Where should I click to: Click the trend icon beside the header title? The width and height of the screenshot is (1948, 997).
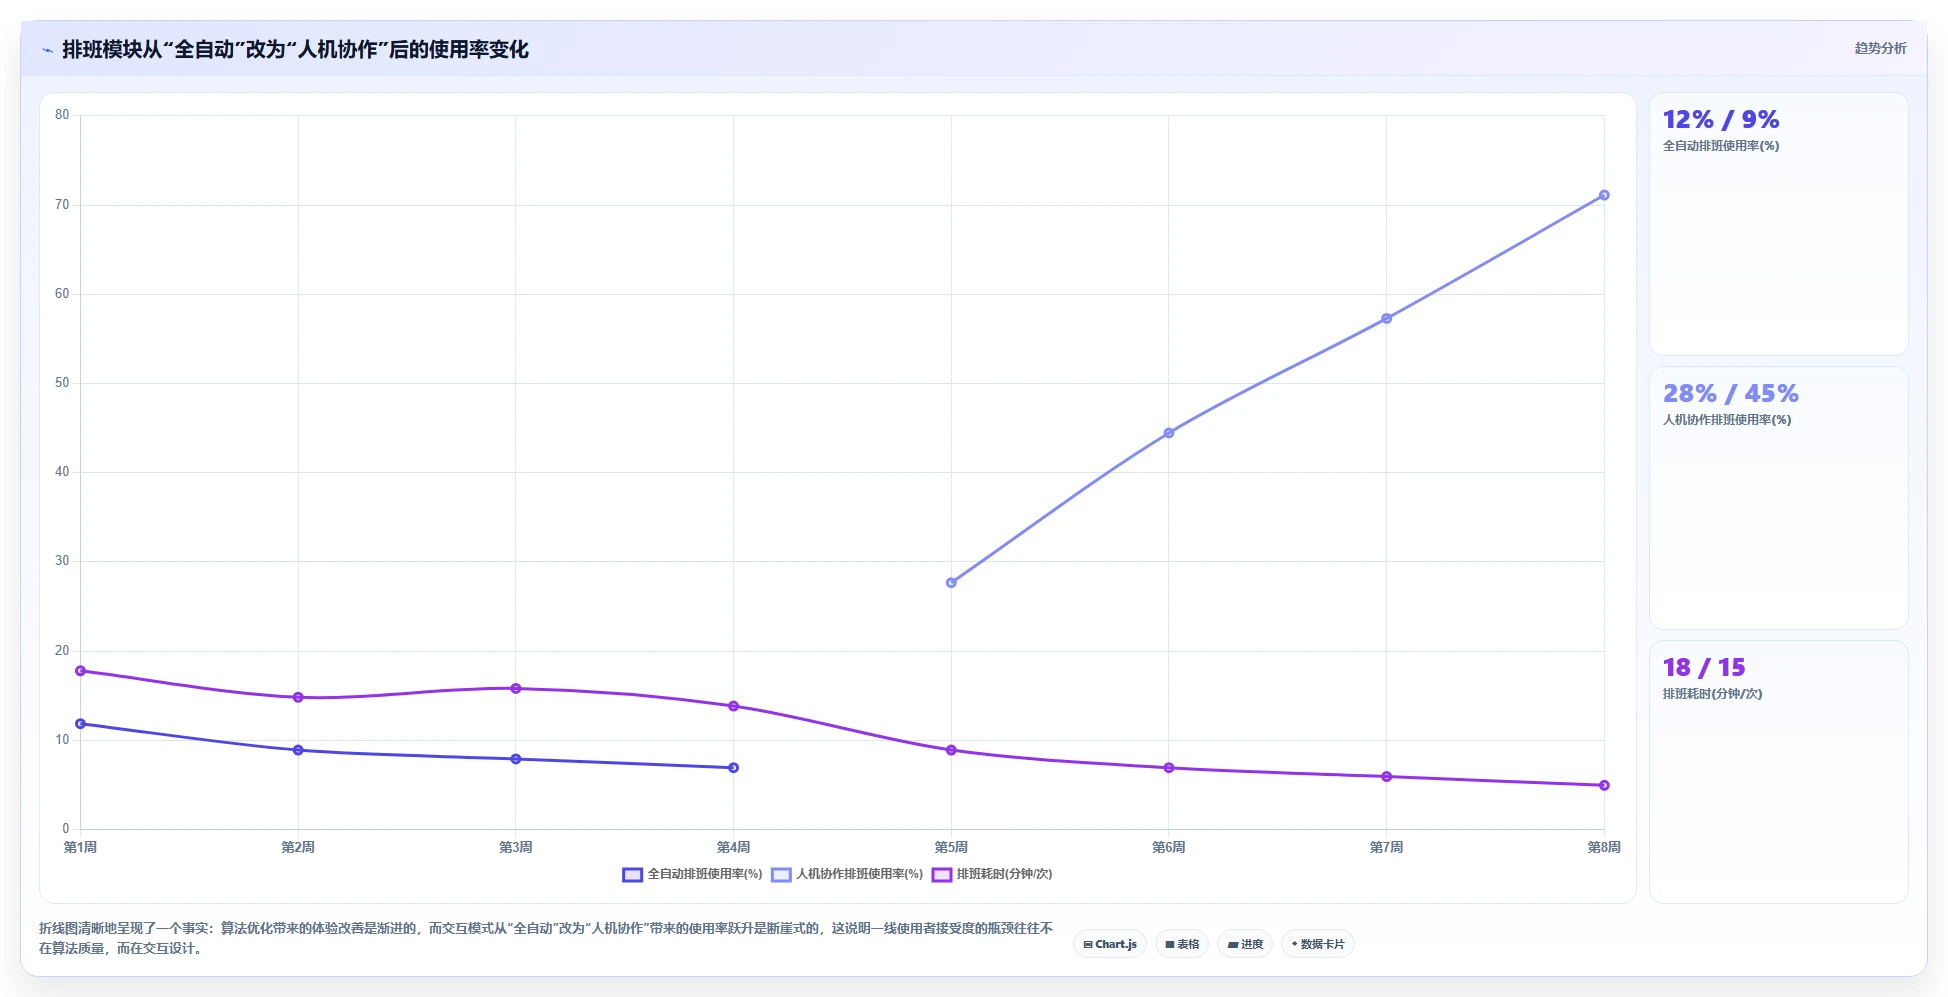point(47,50)
